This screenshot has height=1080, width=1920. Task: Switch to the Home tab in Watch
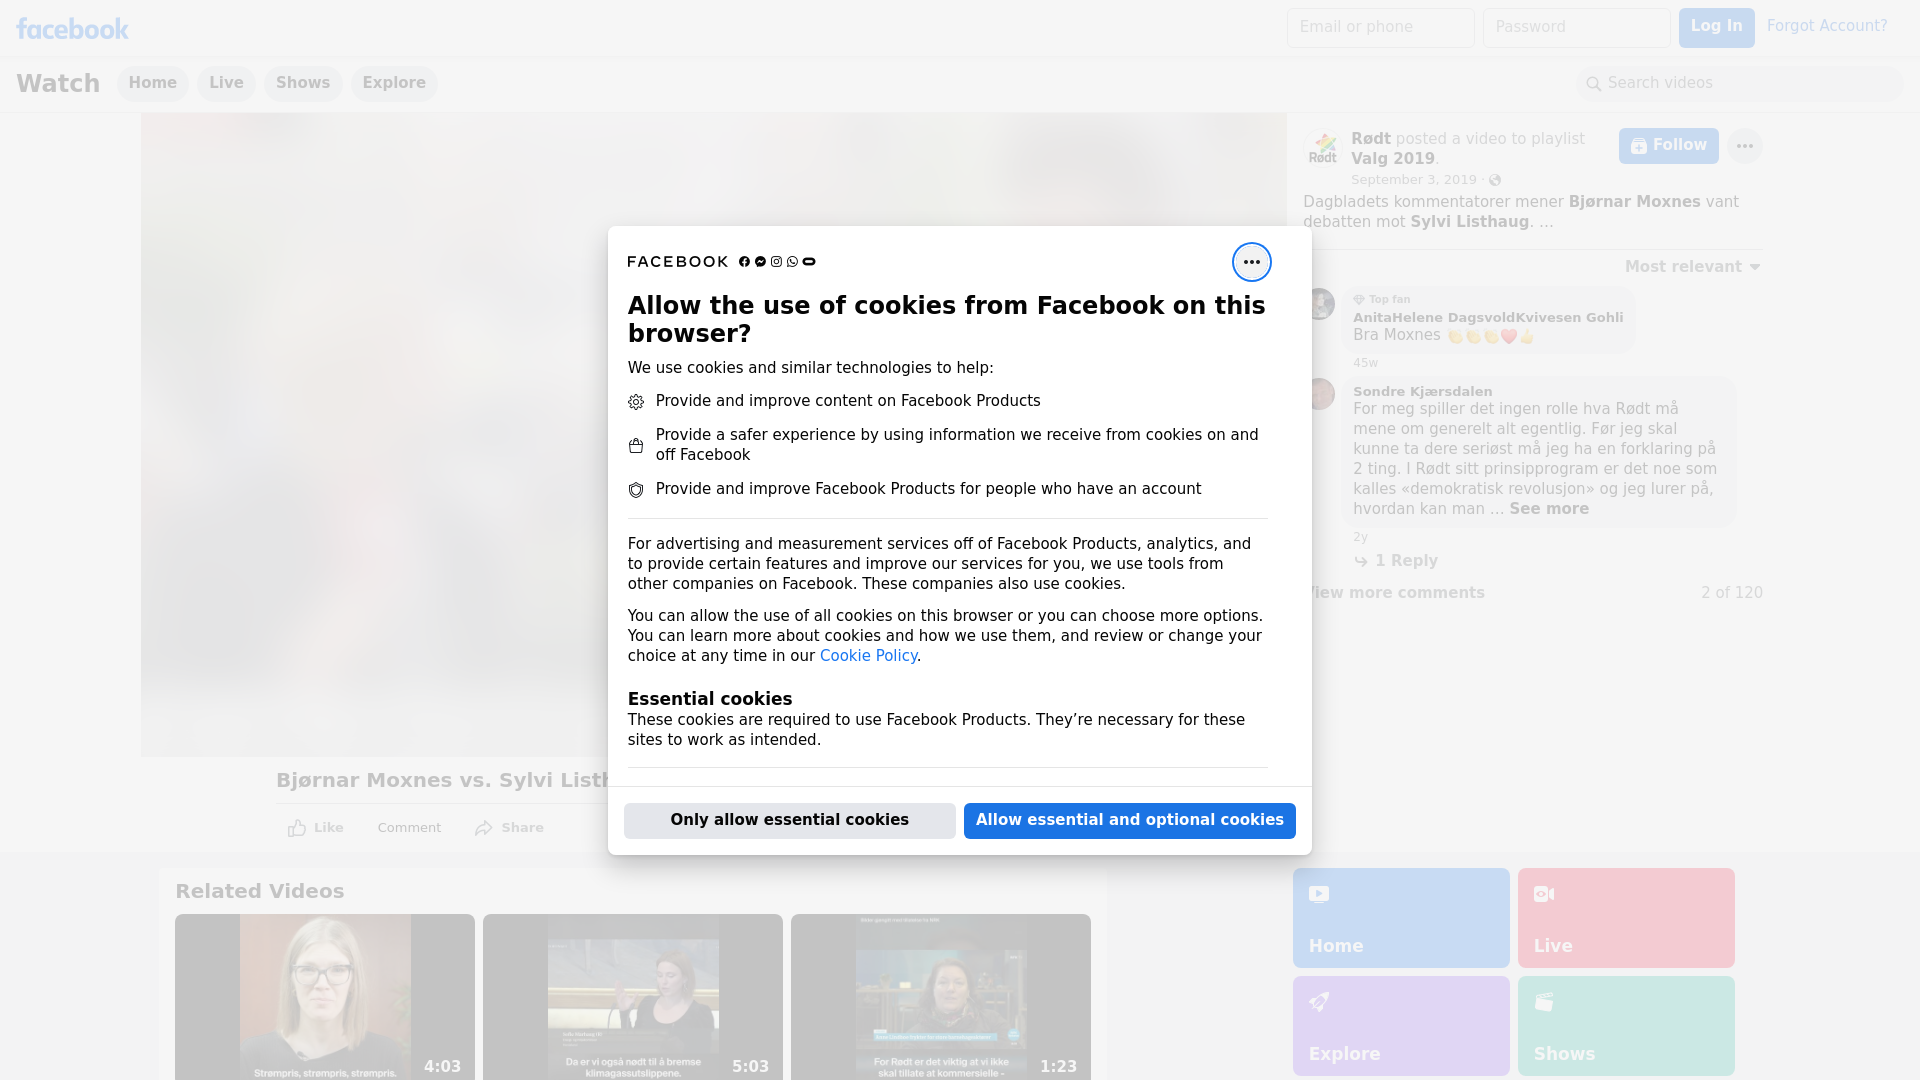(152, 83)
